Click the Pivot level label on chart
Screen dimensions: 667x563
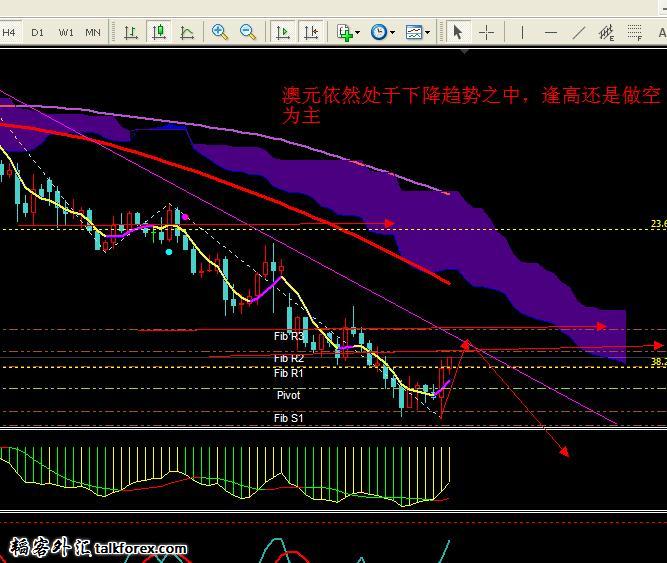point(288,395)
